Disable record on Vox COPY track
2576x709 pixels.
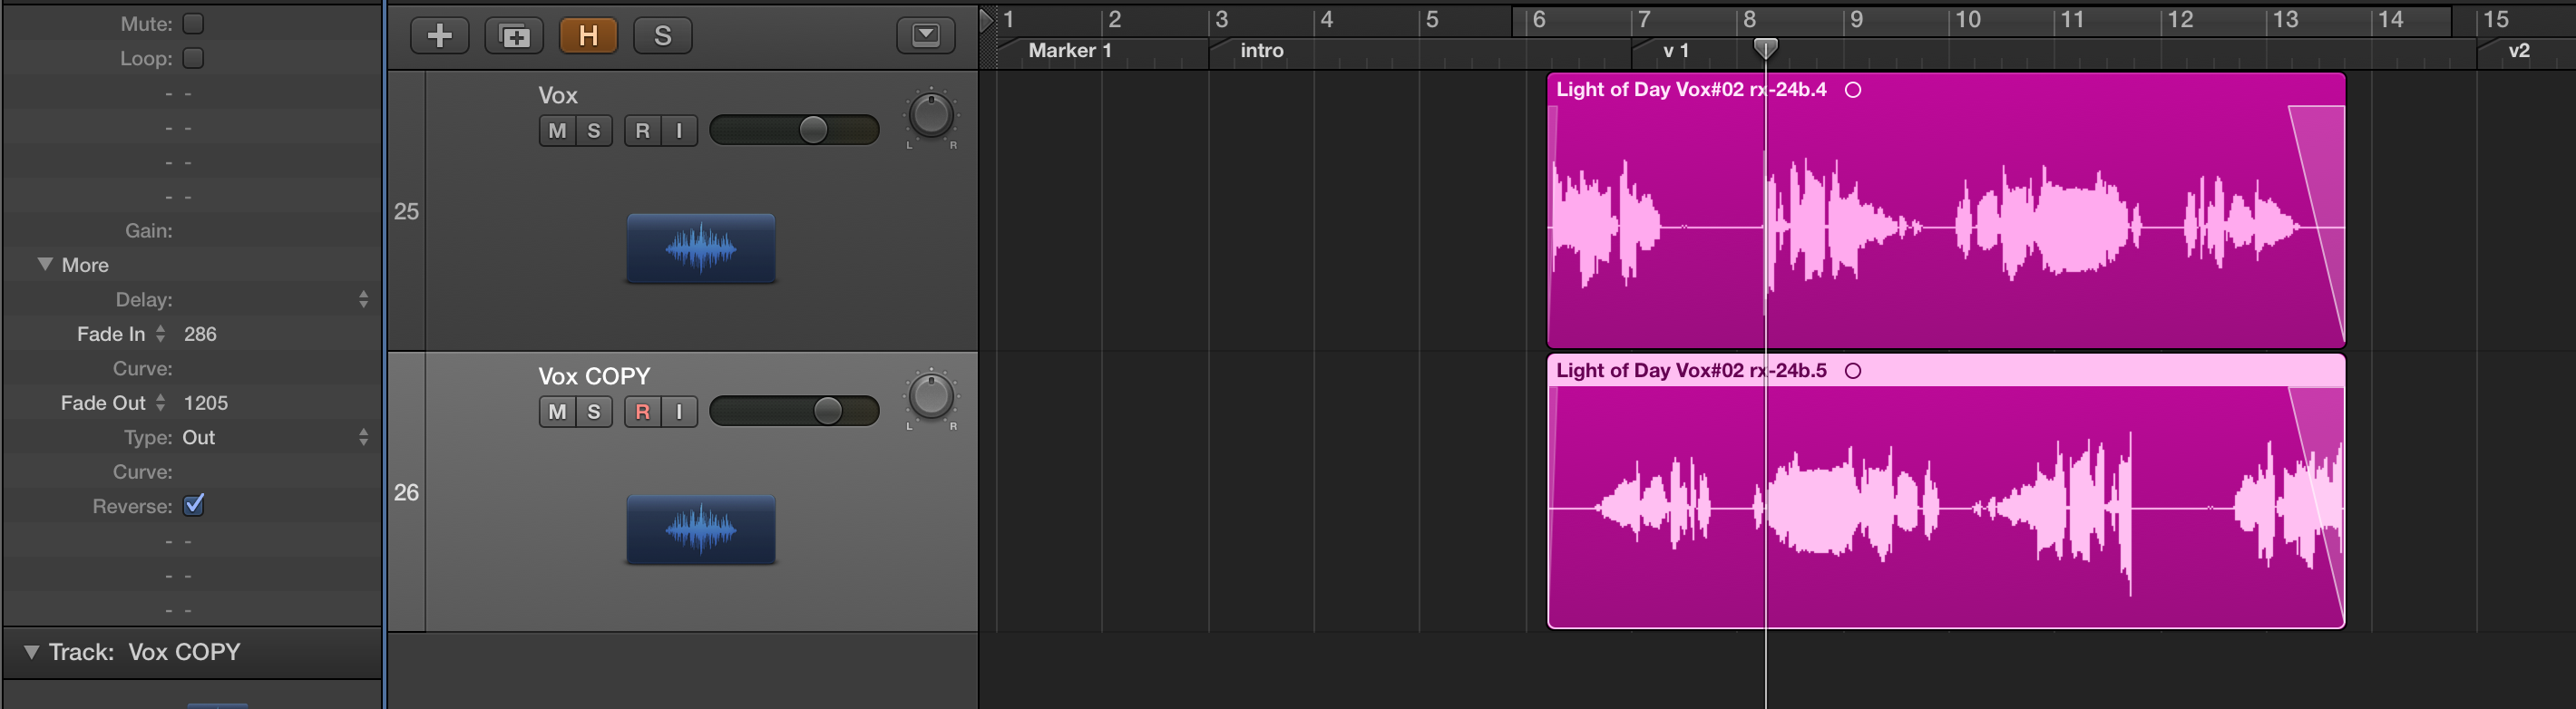click(x=643, y=412)
